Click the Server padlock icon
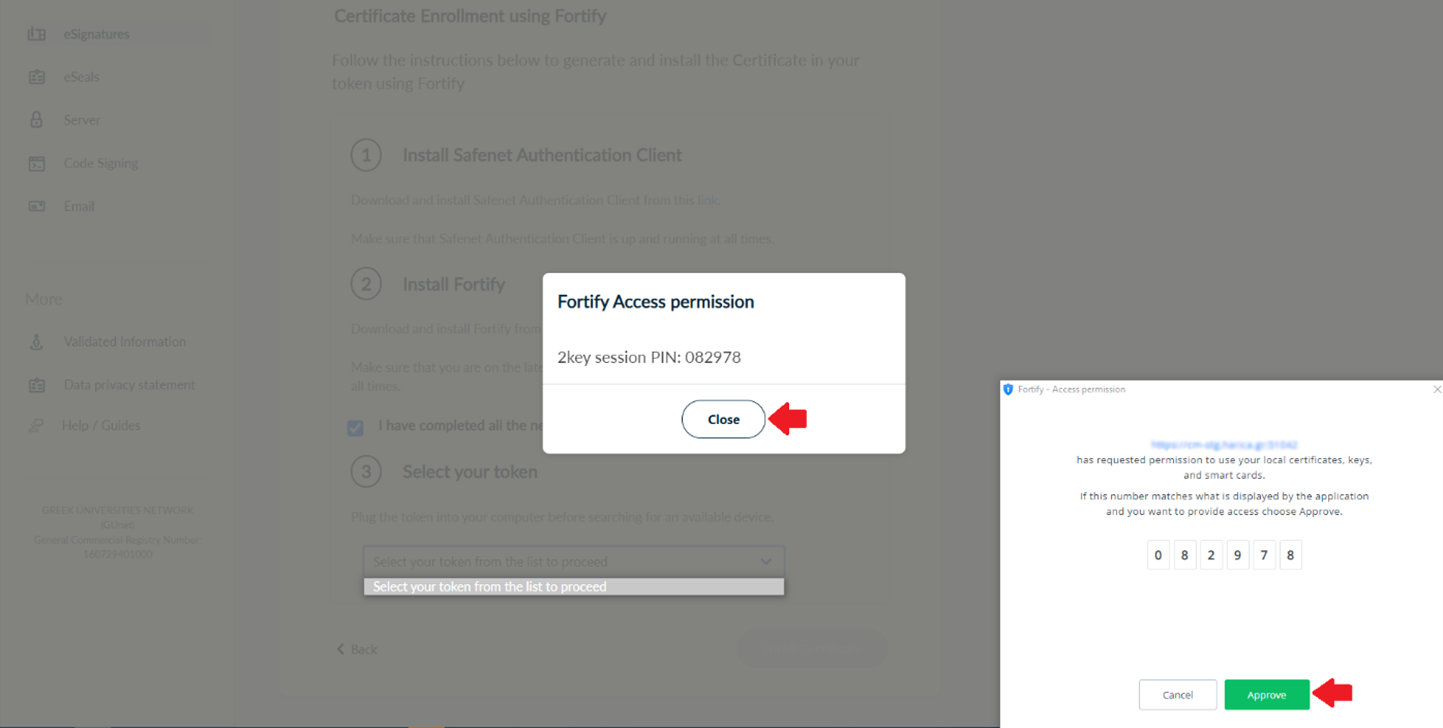 tap(37, 120)
